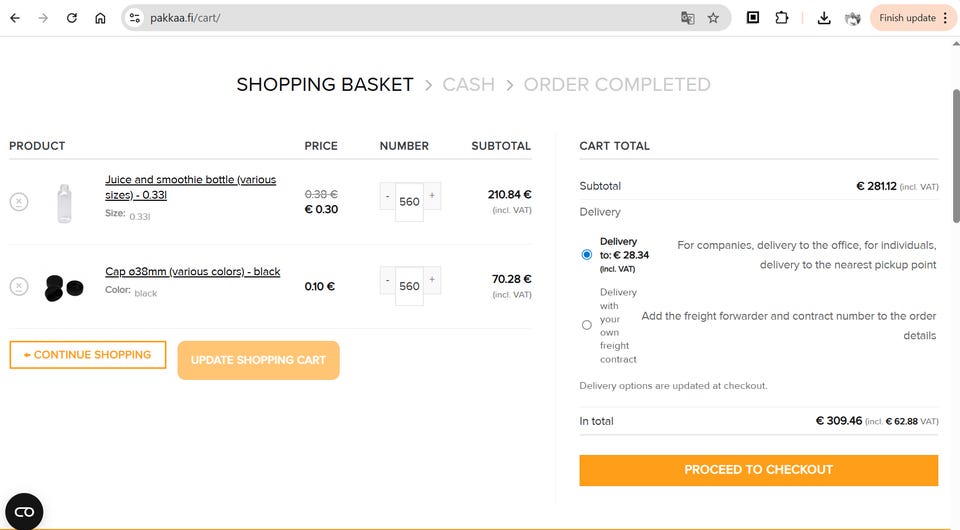The image size is (960, 530).
Task: Click the browser reload page icon
Action: [x=72, y=18]
